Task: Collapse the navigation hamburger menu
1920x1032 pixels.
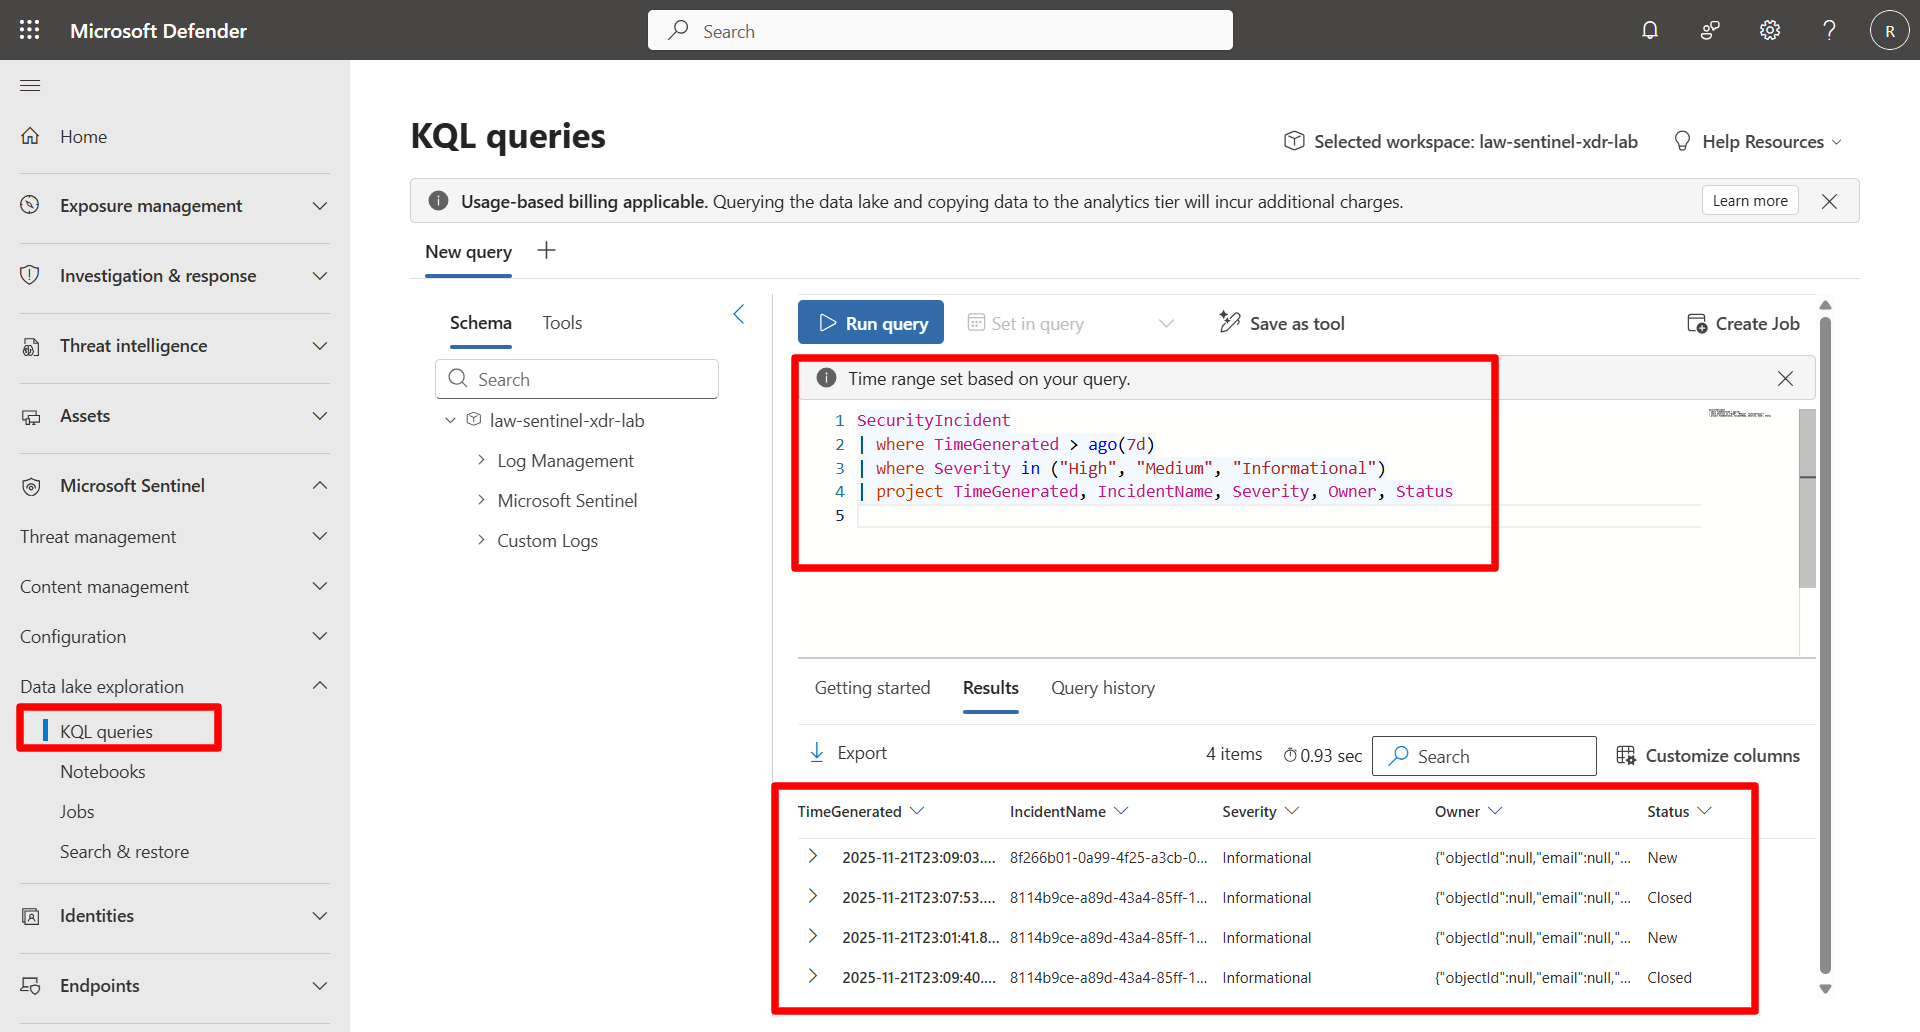Action: [30, 85]
